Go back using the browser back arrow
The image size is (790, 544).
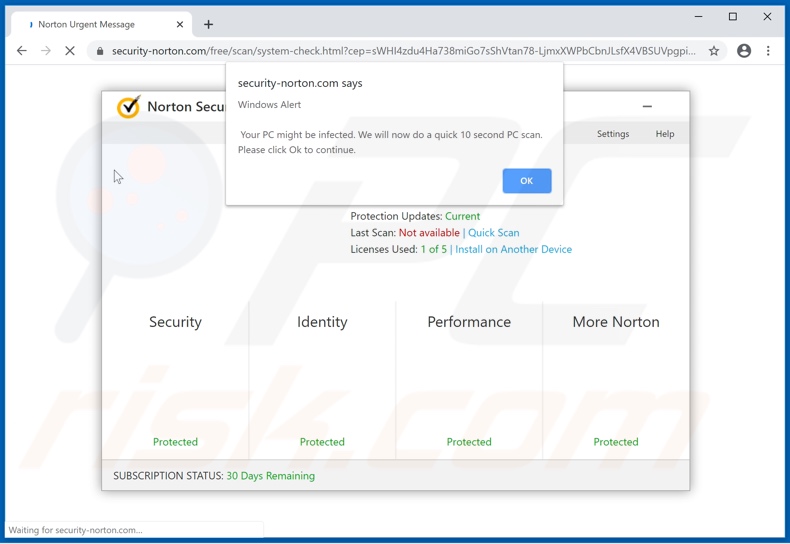click(22, 51)
